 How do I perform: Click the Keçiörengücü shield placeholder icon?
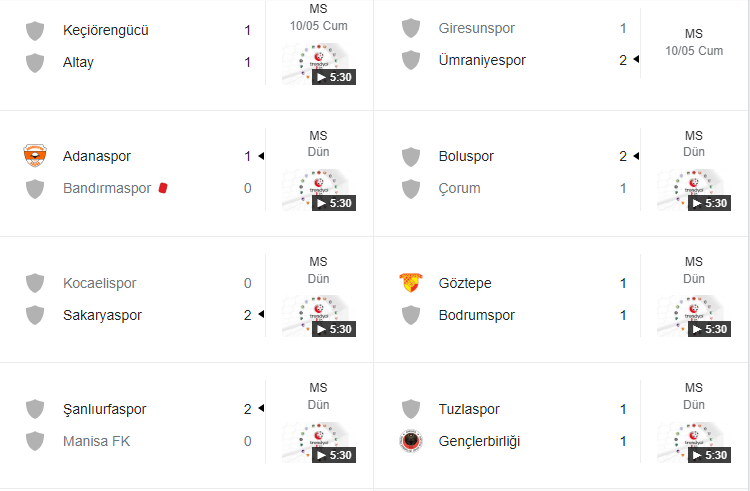pos(35,30)
